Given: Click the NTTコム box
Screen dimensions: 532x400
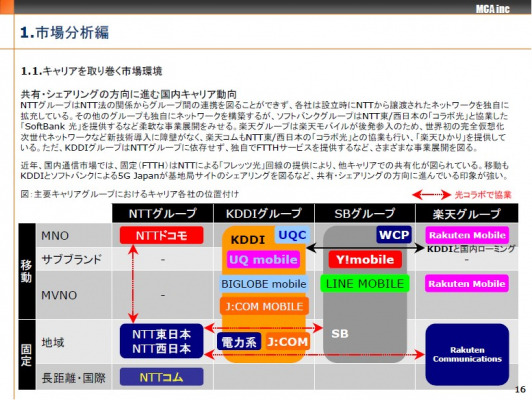Looking at the screenshot, I should coord(162,377).
